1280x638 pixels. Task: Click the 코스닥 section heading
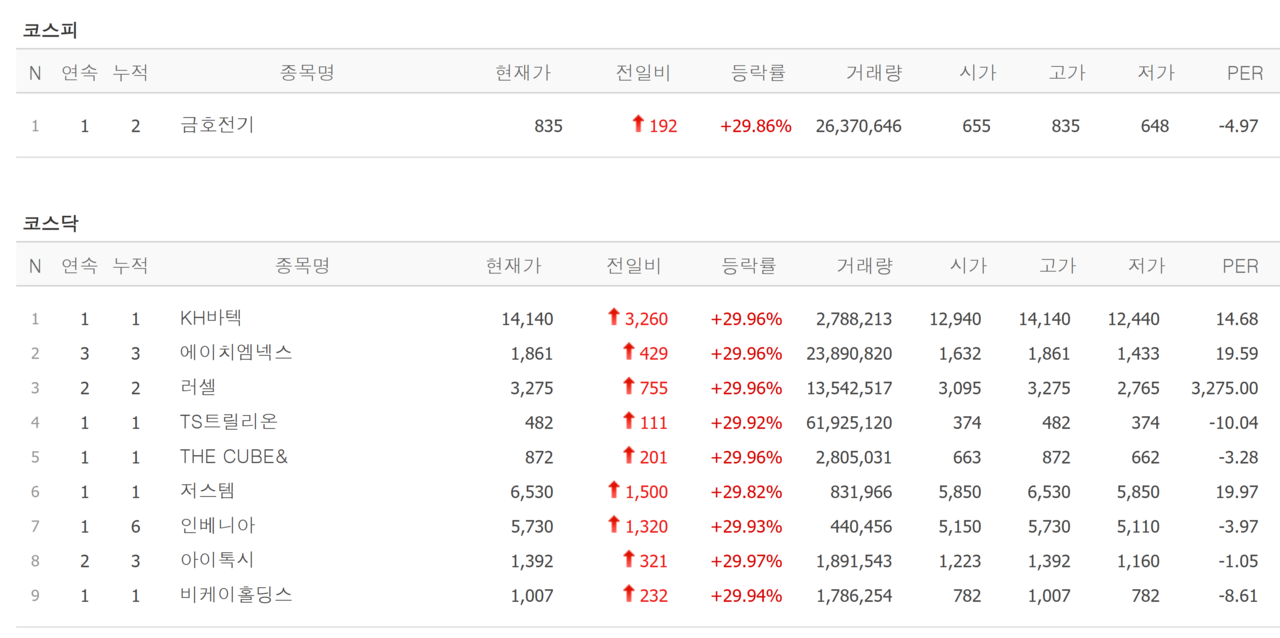50,223
